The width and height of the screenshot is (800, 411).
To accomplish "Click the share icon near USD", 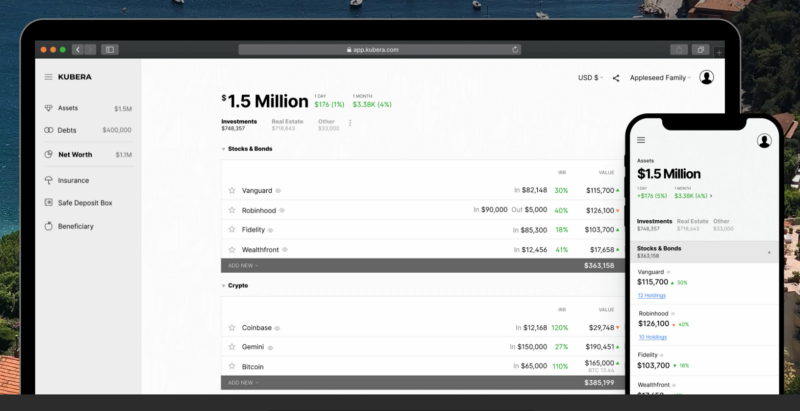I will (616, 78).
